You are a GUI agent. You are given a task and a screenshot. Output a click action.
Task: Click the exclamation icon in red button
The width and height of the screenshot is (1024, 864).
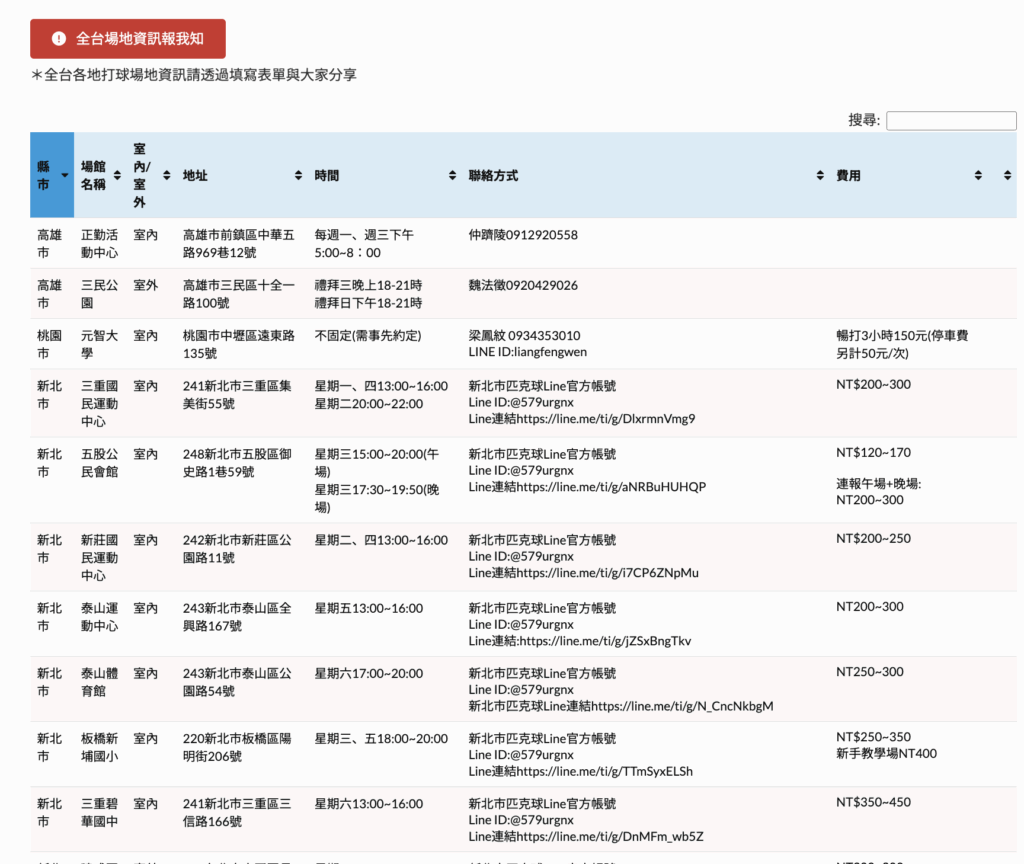click(x=59, y=39)
